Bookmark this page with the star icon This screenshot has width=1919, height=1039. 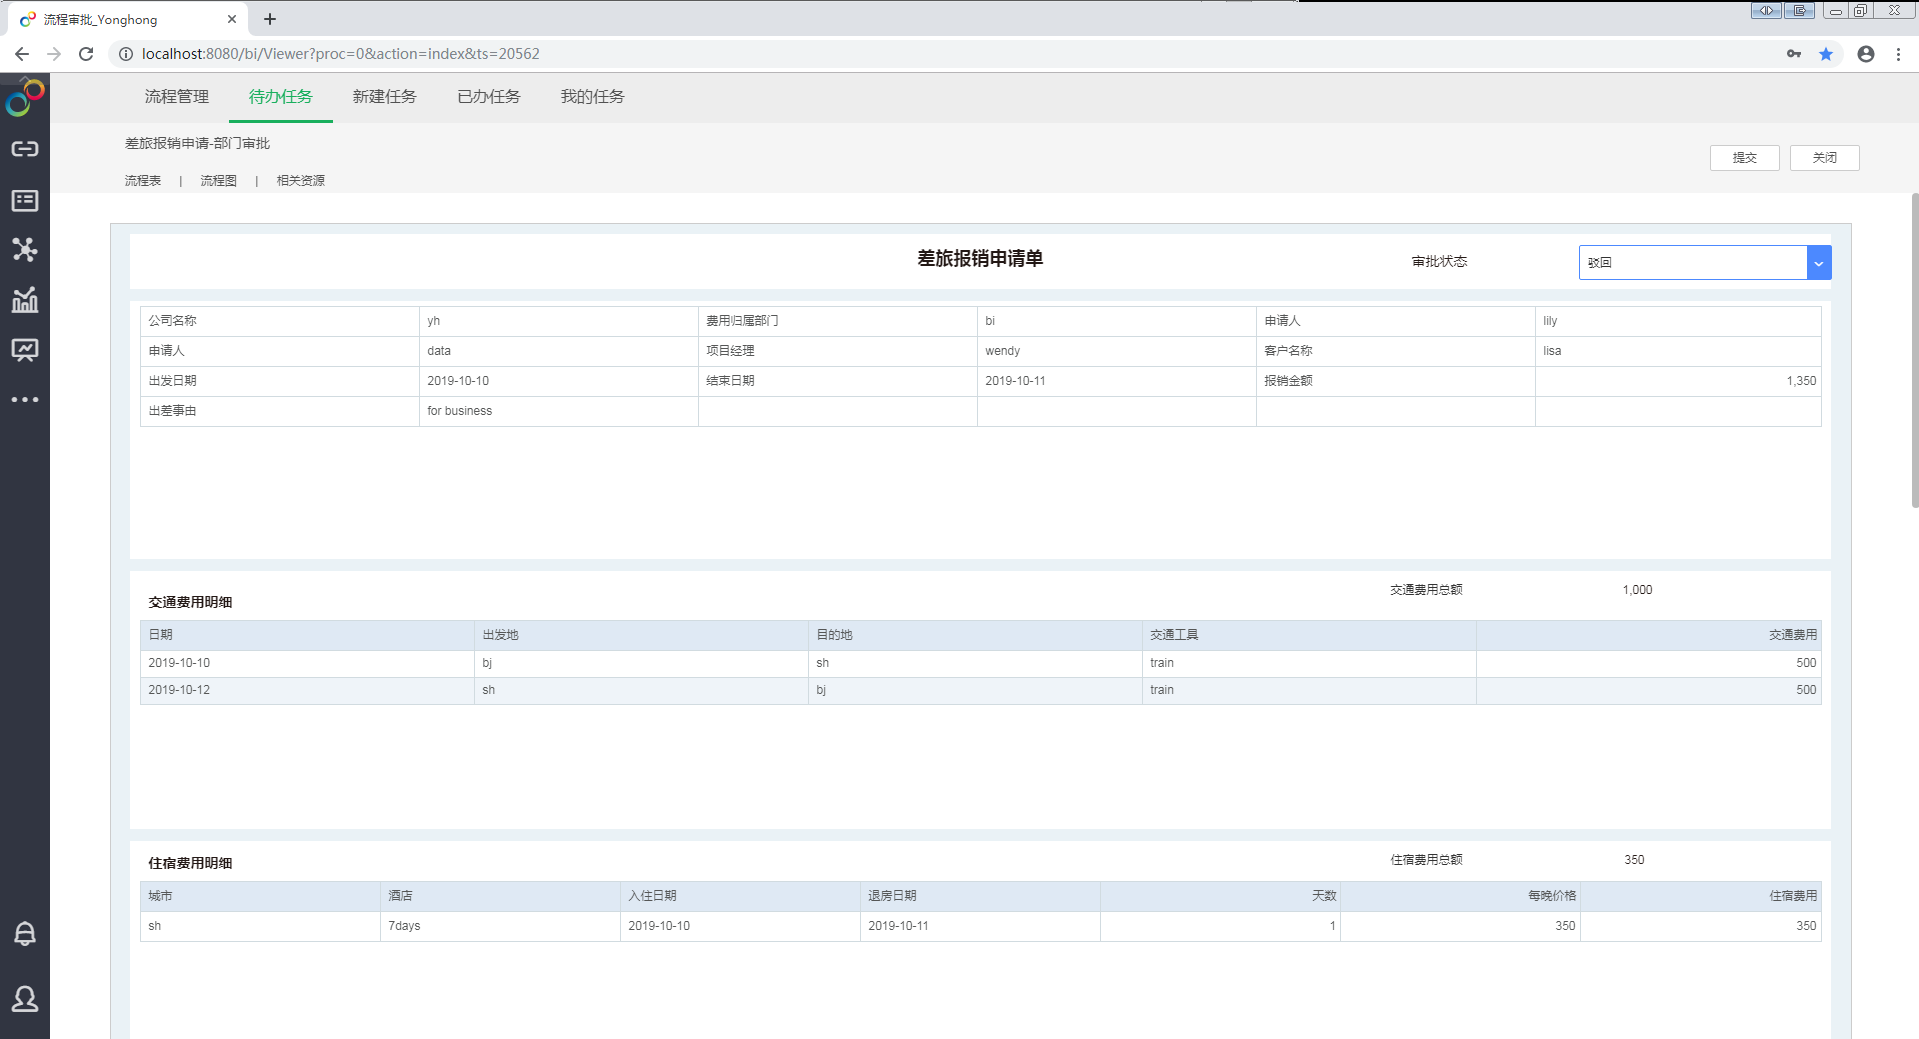pyautogui.click(x=1826, y=54)
